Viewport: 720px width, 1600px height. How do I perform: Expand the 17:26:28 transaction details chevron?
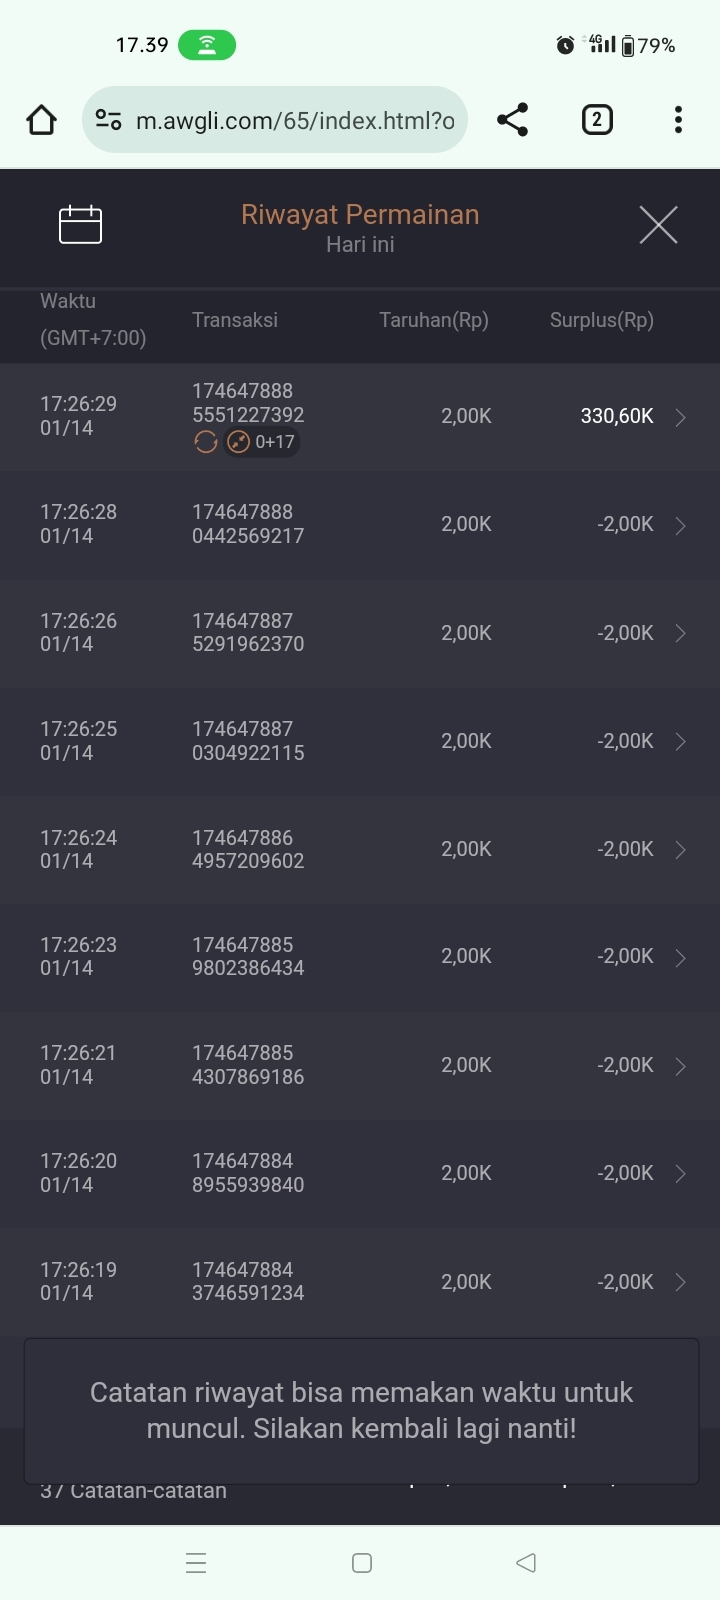(x=681, y=525)
